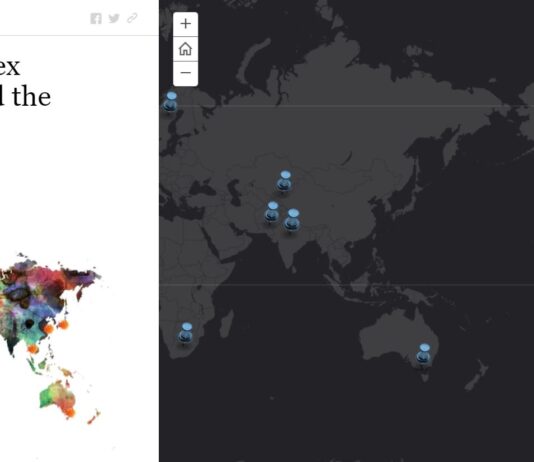Open the pushpin over northern India
Image resolution: width=534 pixels, height=462 pixels.
[x=292, y=220]
